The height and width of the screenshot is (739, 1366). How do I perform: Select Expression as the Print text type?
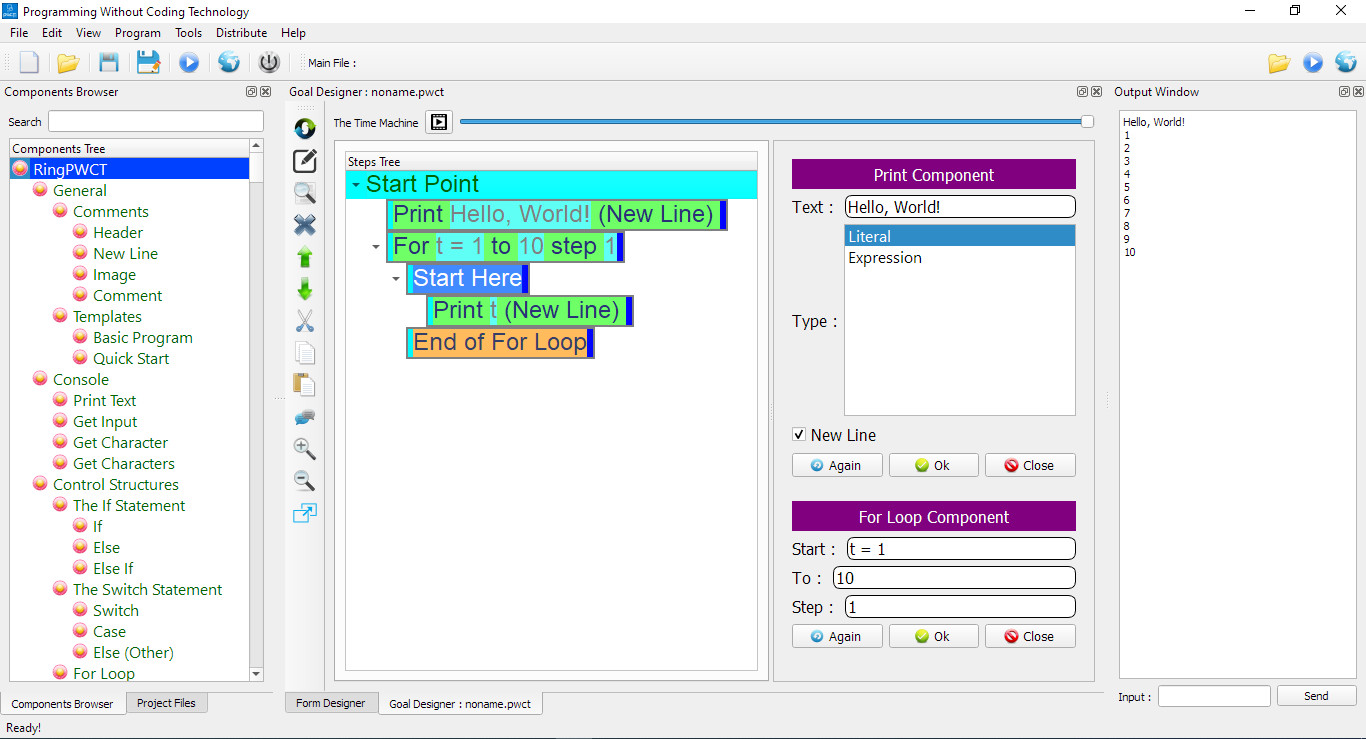(x=885, y=257)
